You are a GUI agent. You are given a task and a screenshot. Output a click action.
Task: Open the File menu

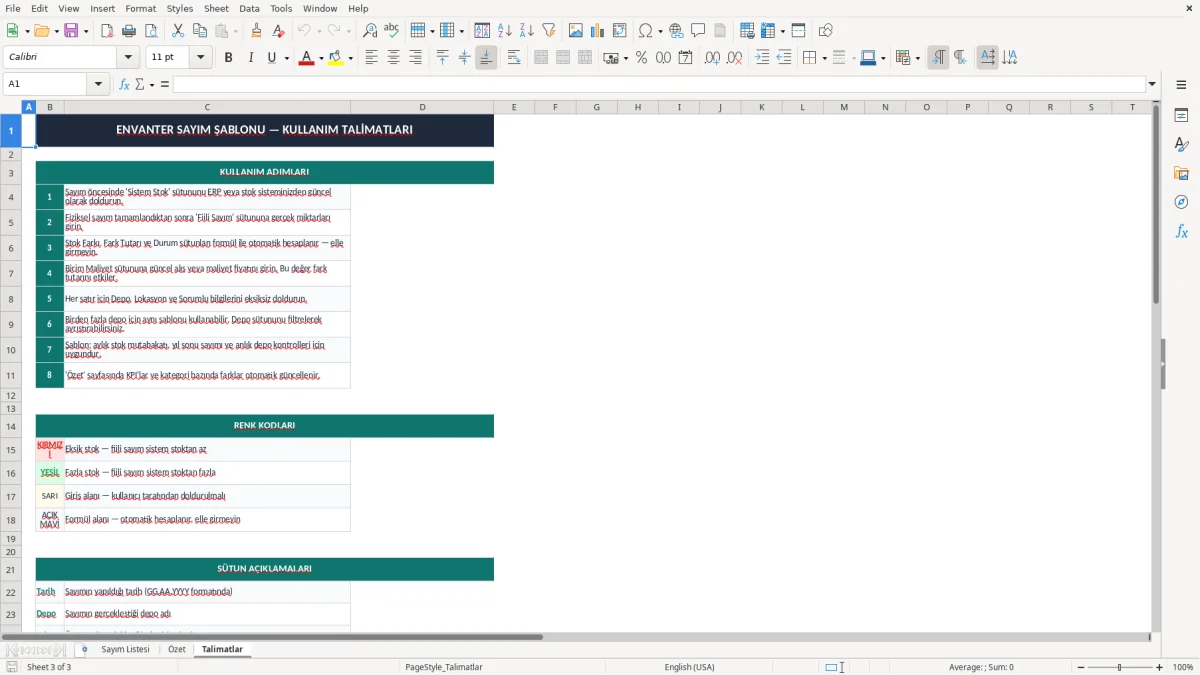pyautogui.click(x=13, y=8)
